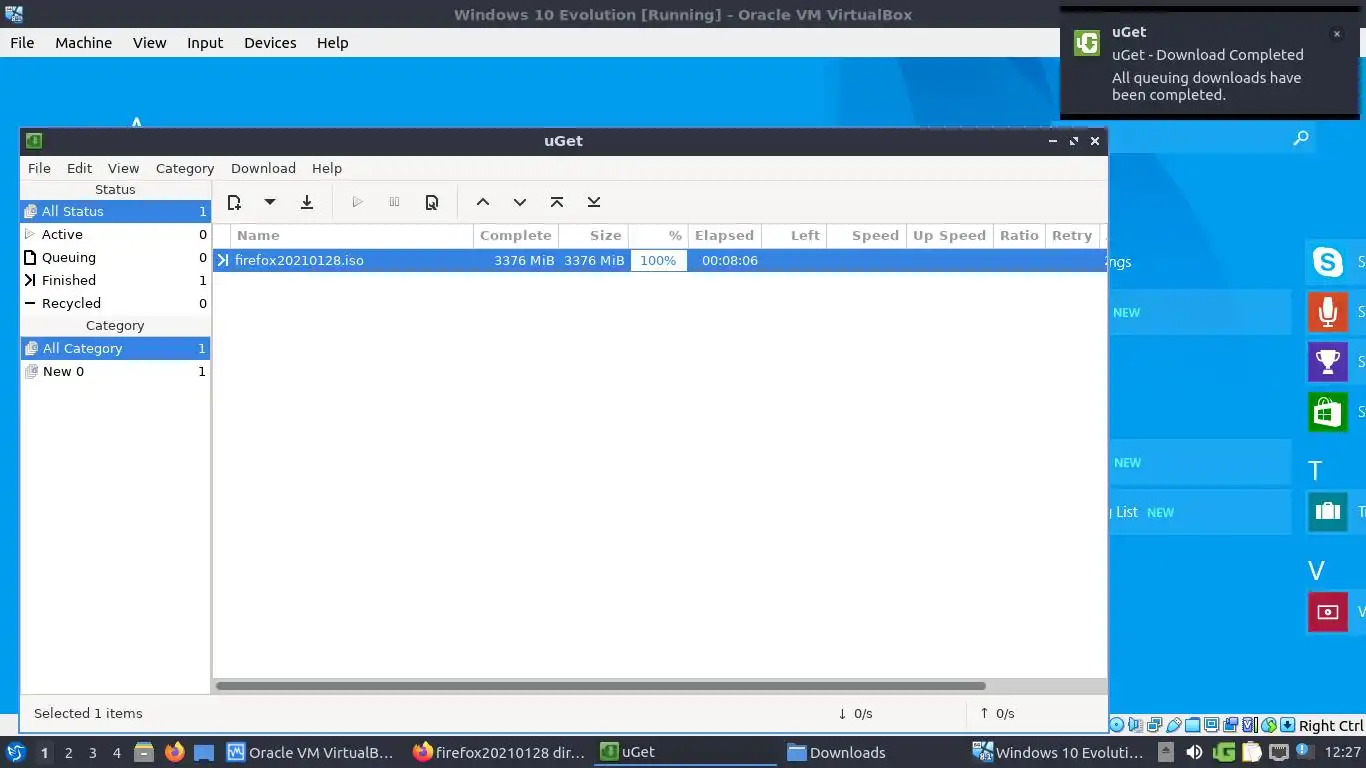Switch to workspace 2 in the taskbar

tap(68, 753)
